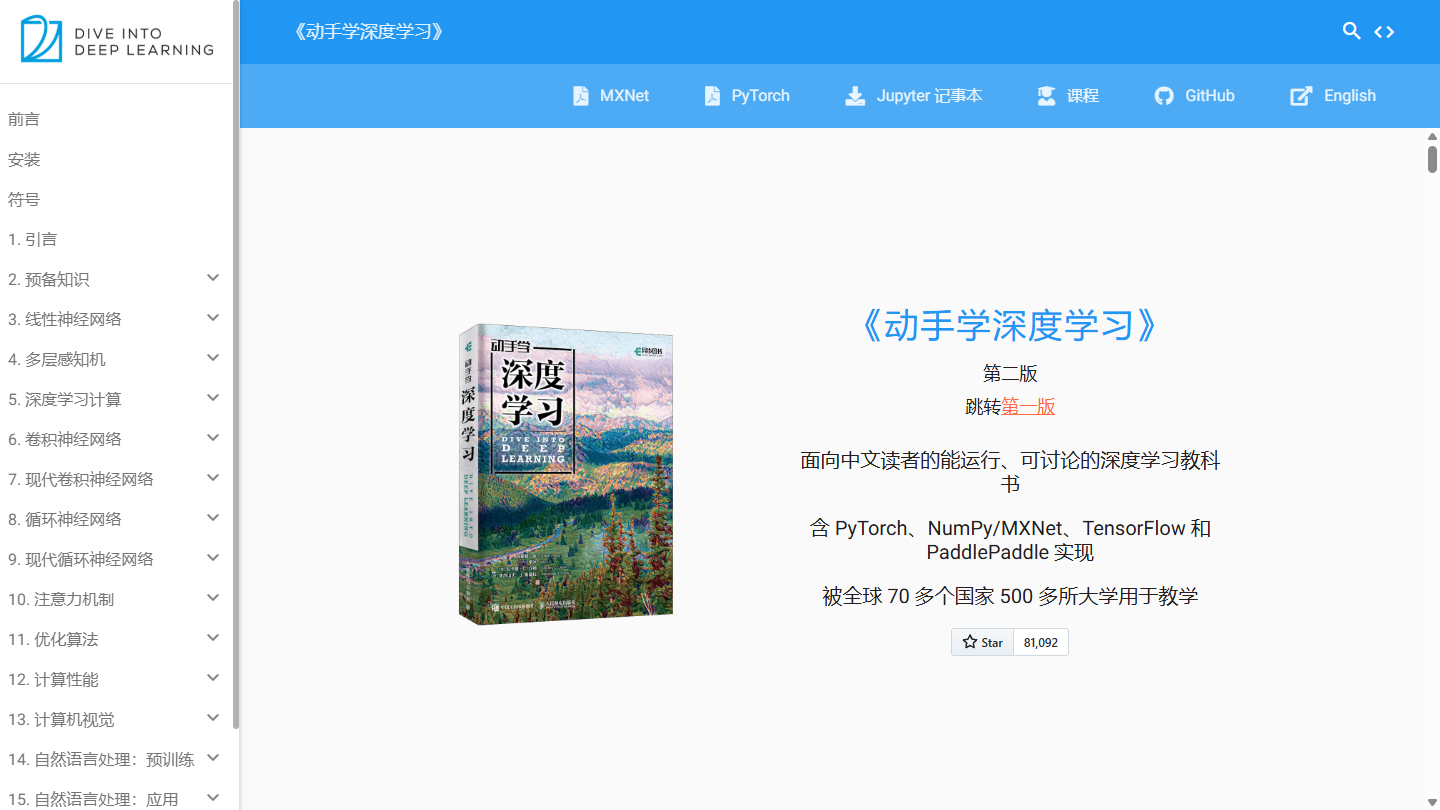
Task: Click the MXNet PDF icon
Action: [581, 96]
